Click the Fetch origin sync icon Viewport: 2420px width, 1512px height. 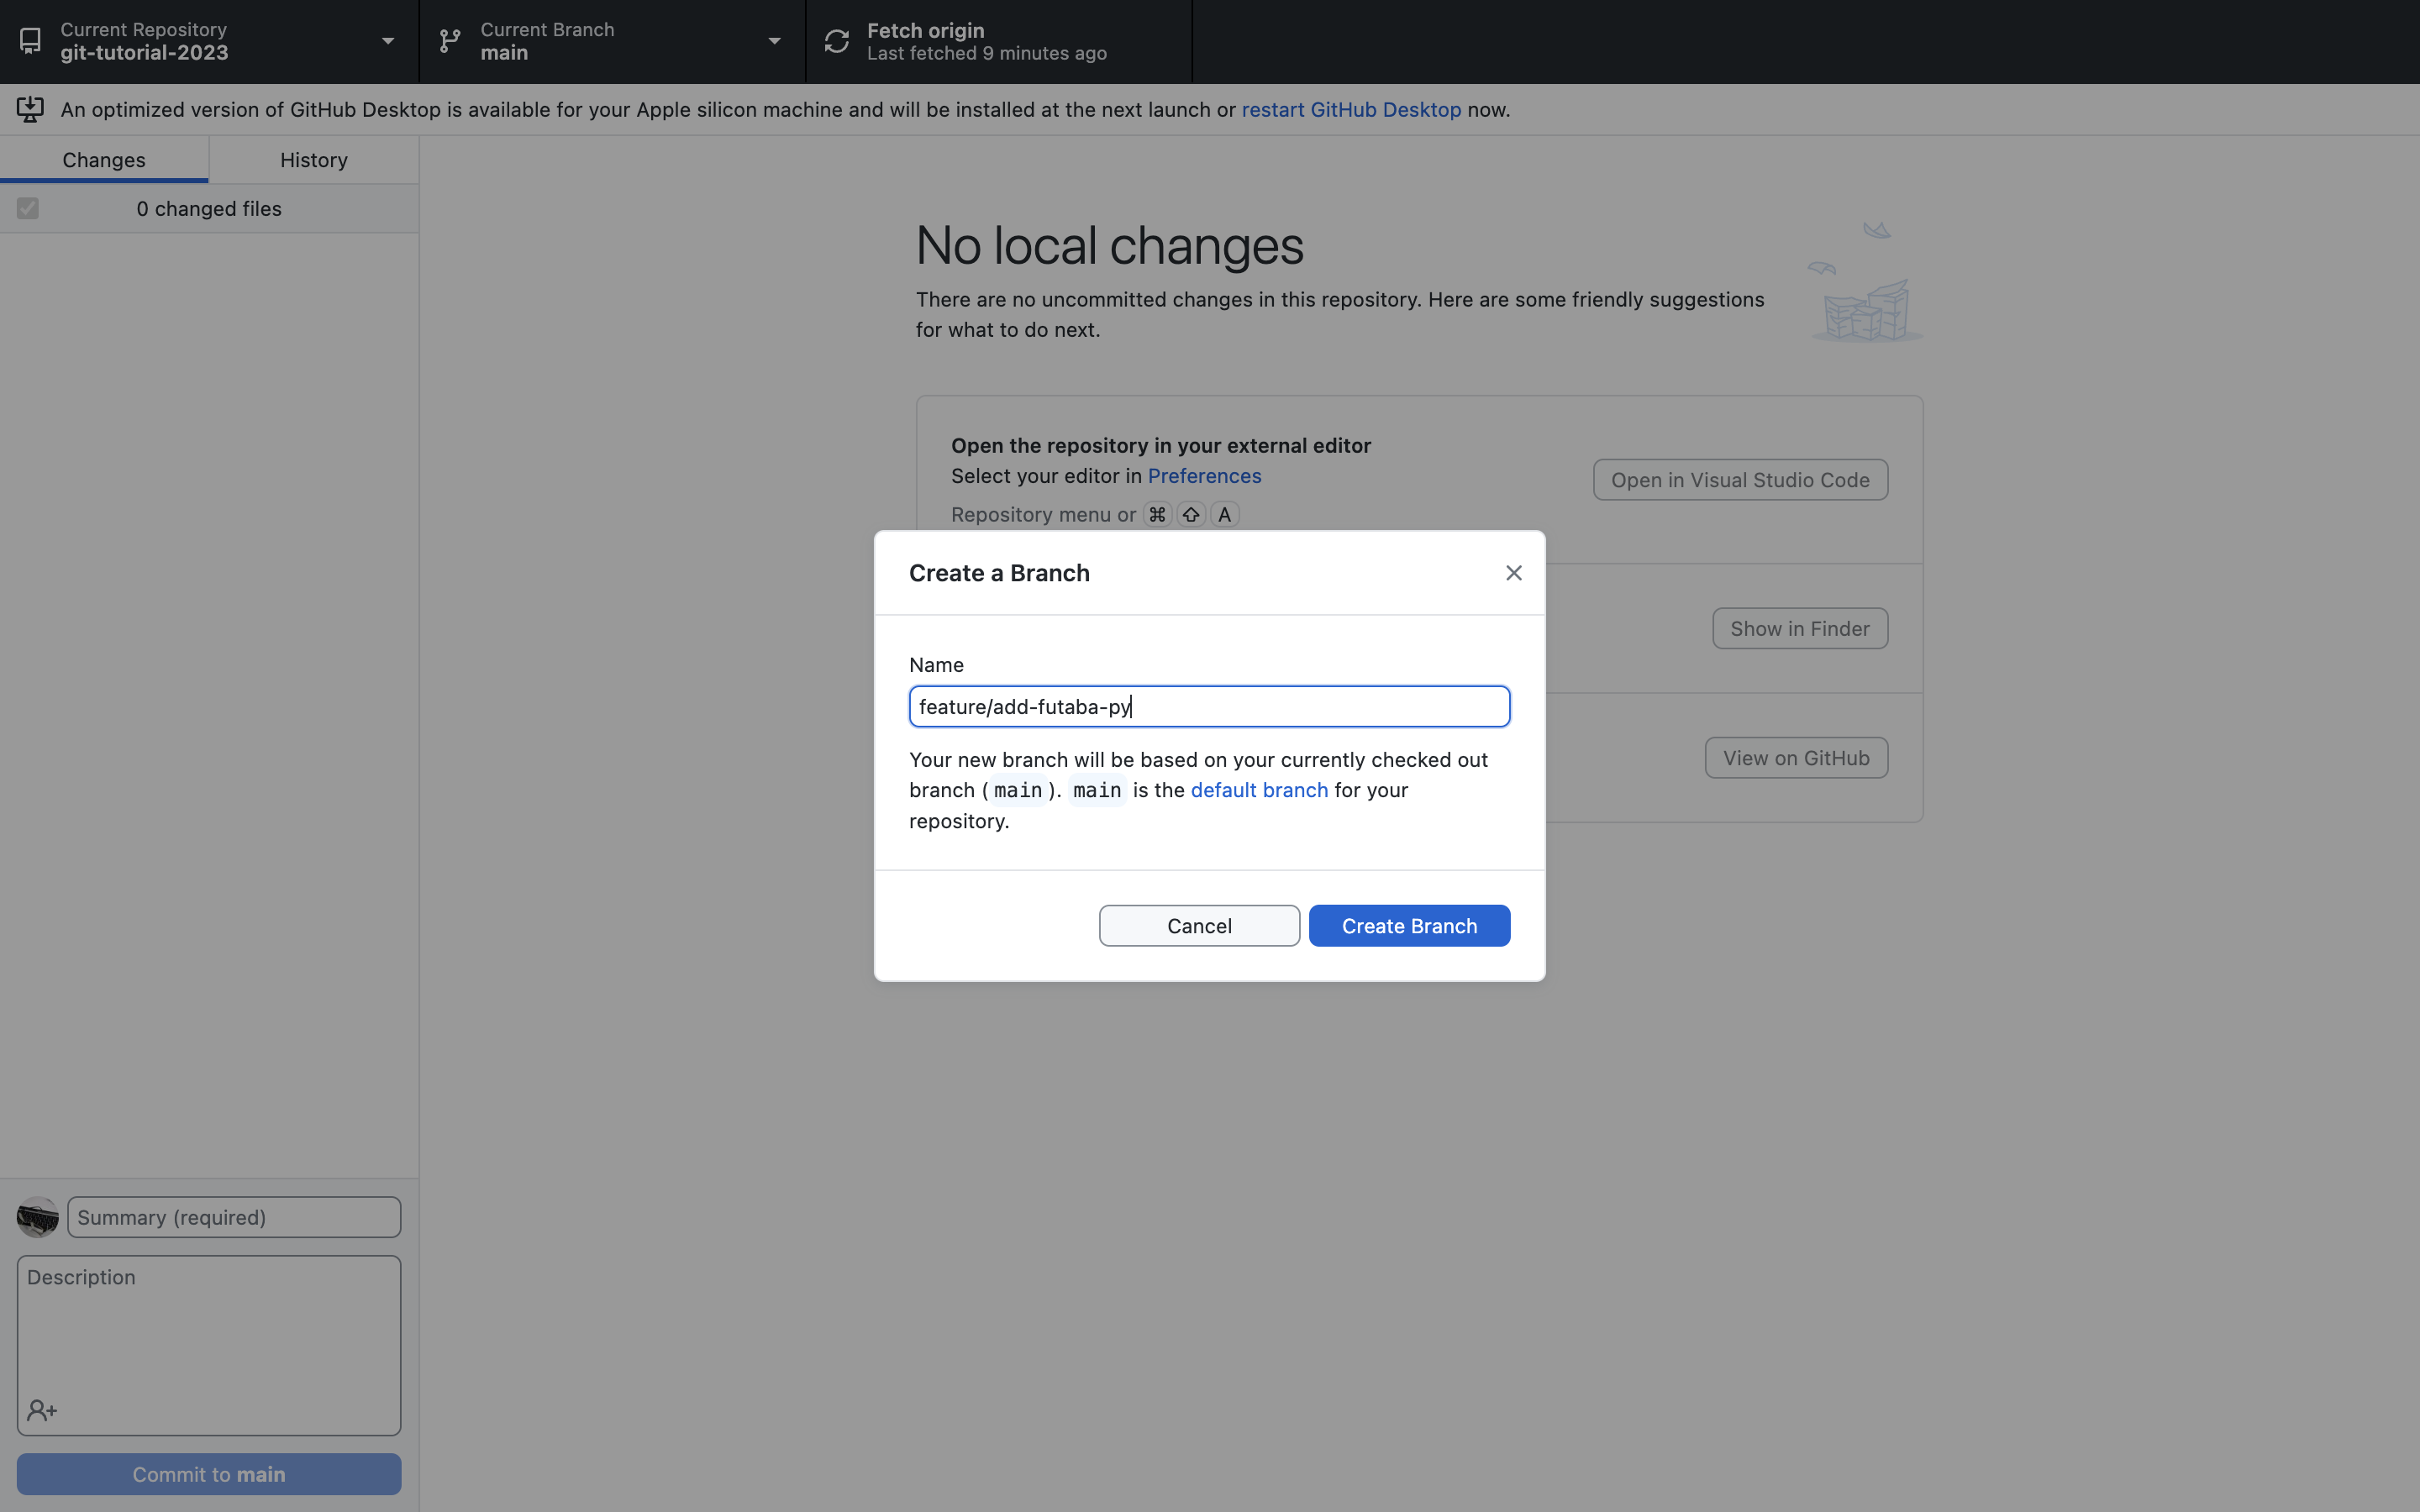(836, 41)
